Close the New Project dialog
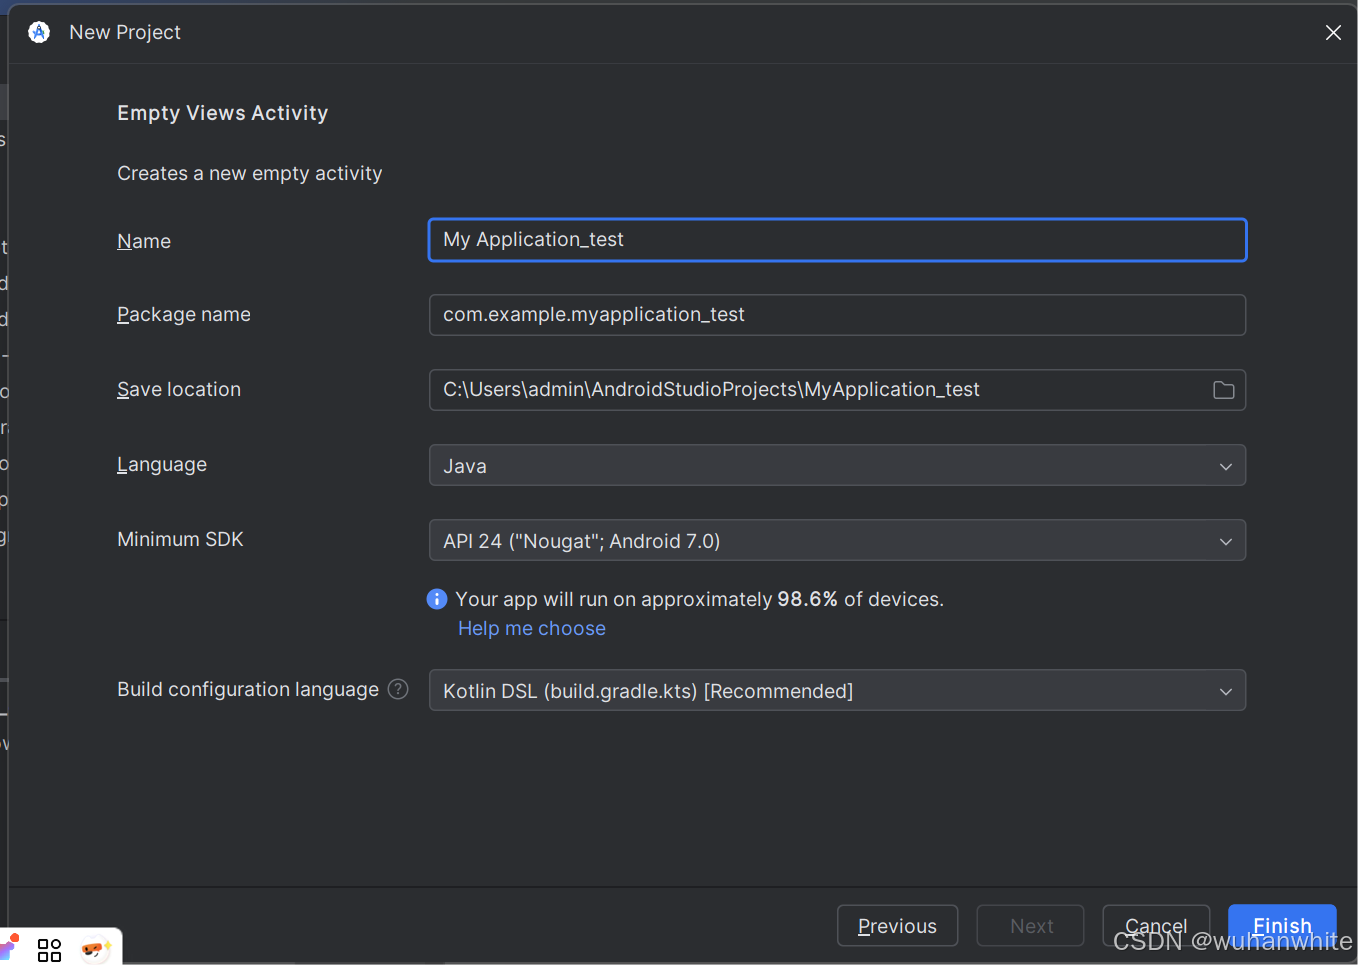Image resolution: width=1358 pixels, height=965 pixels. [1333, 33]
